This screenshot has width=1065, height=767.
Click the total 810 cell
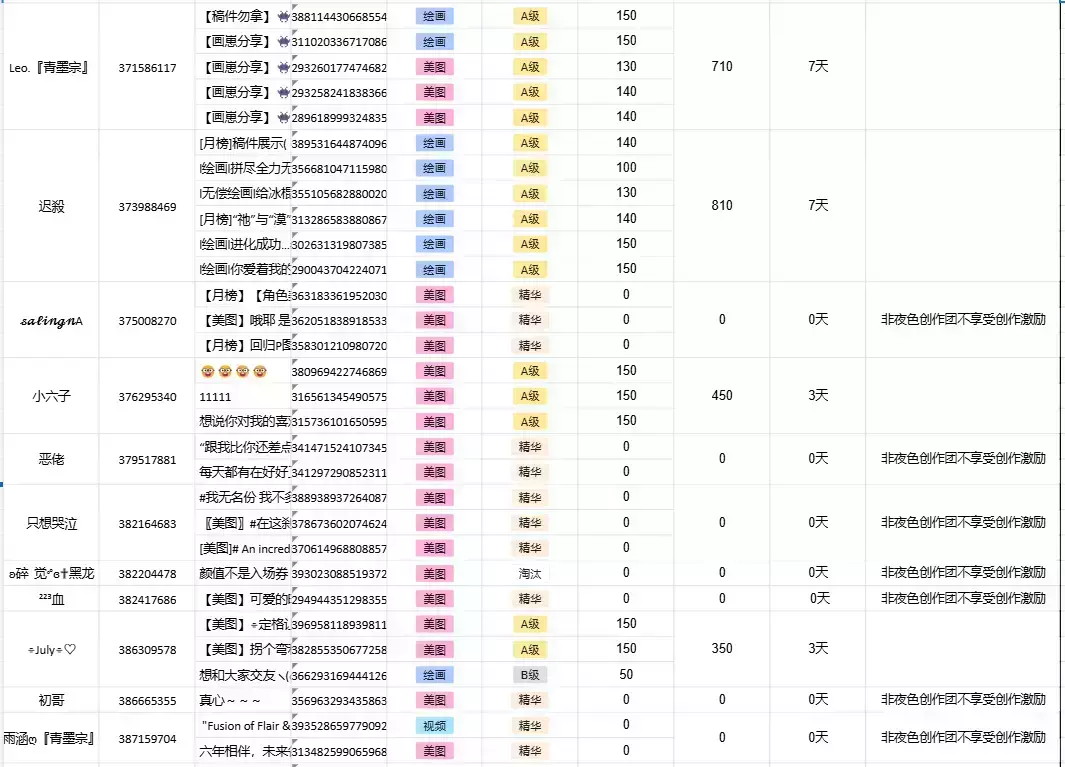pos(722,205)
